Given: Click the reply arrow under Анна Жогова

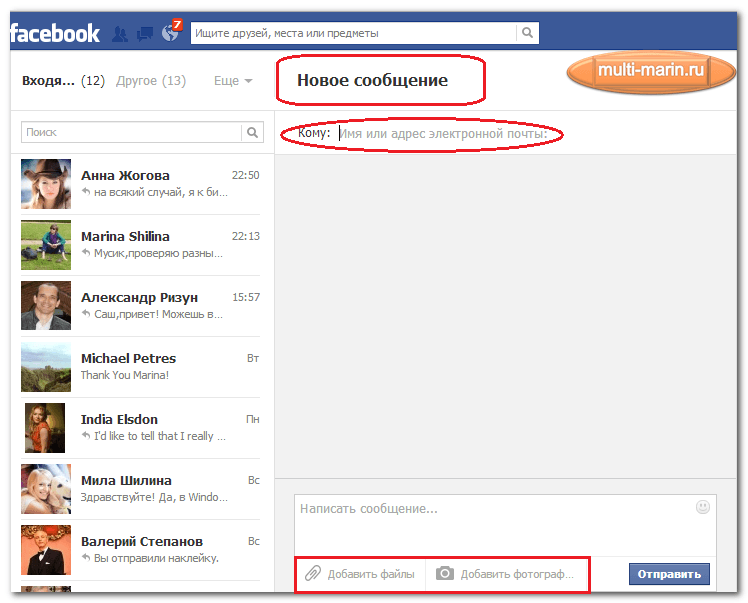Looking at the screenshot, I should point(86,191).
